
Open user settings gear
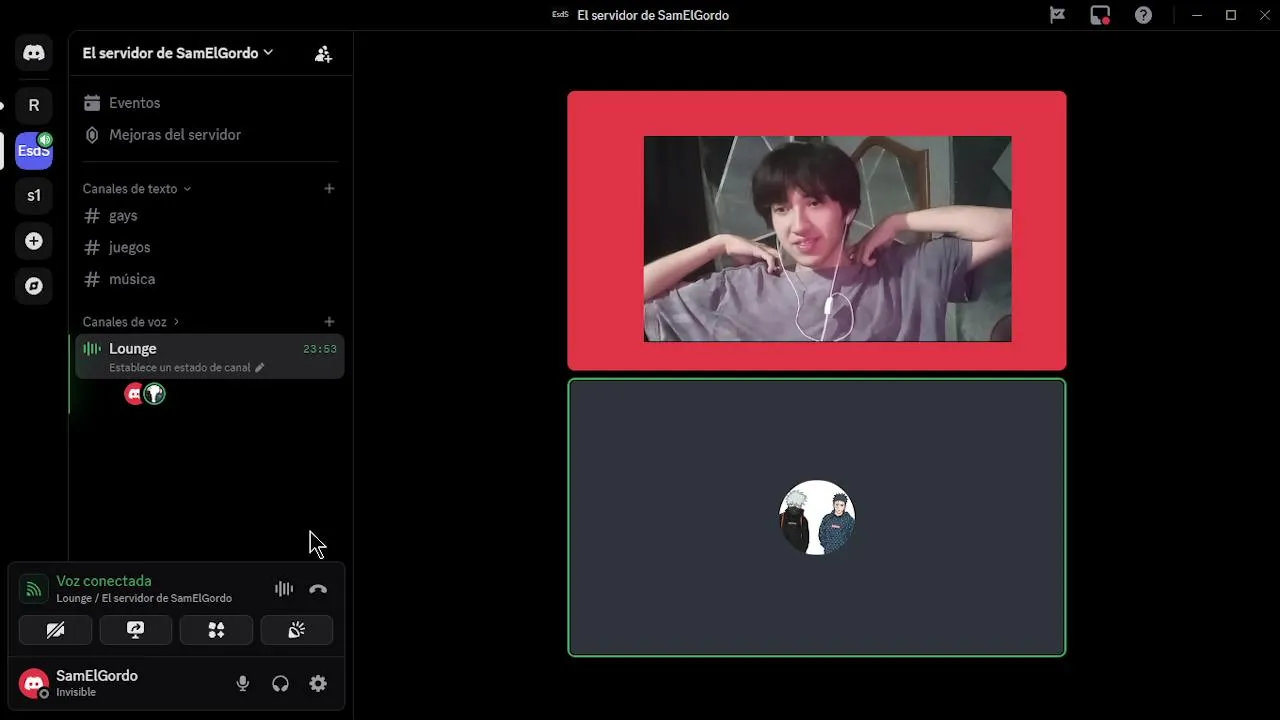pos(318,684)
